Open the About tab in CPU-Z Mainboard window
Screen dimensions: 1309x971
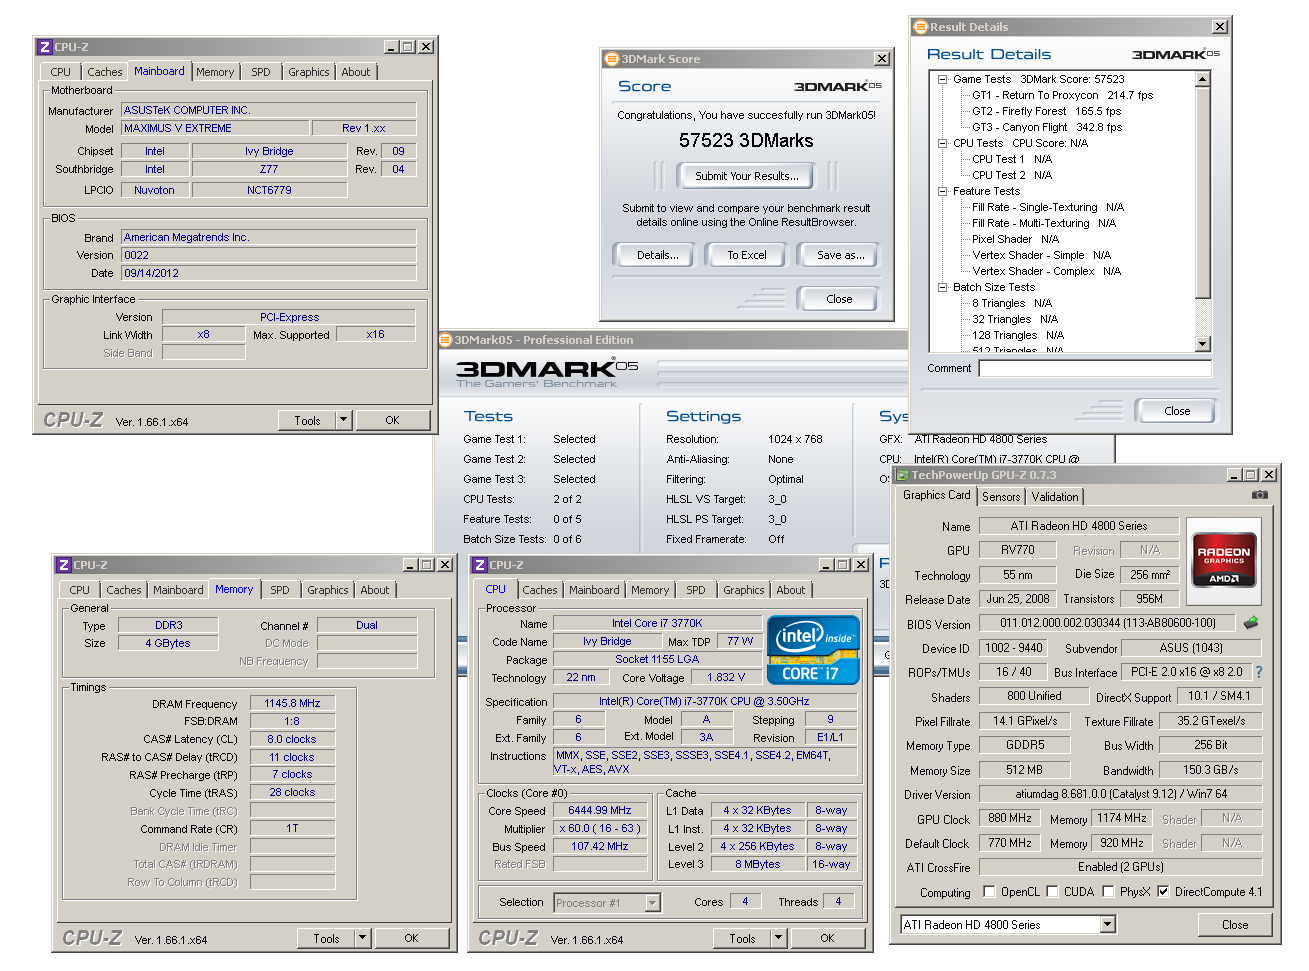coord(356,72)
